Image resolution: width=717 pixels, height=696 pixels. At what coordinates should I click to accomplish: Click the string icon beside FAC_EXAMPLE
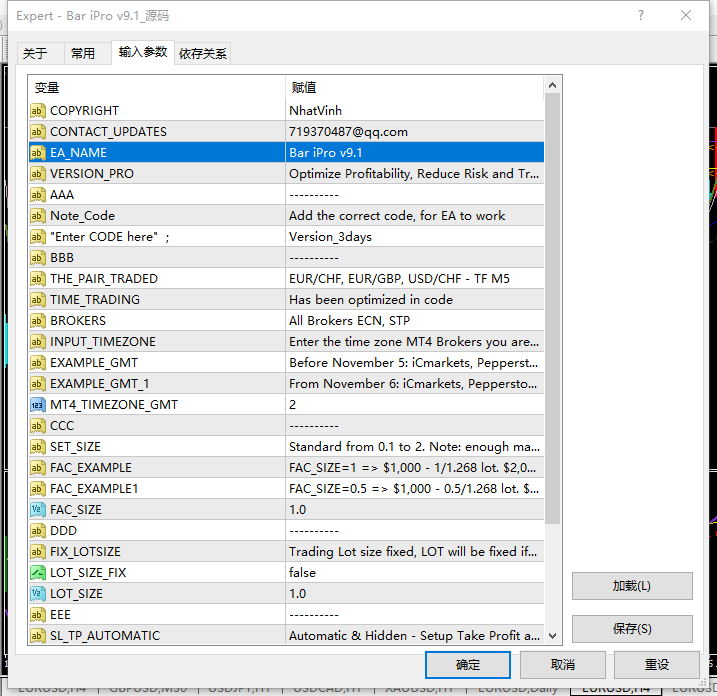pyautogui.click(x=38, y=468)
